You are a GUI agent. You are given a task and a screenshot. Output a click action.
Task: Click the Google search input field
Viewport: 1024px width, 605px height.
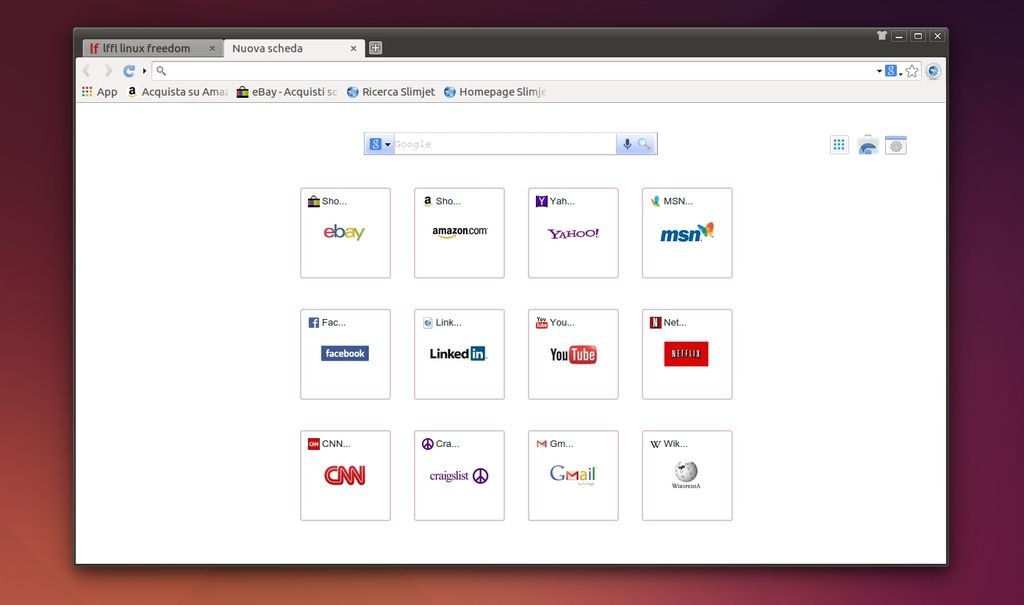click(503, 144)
